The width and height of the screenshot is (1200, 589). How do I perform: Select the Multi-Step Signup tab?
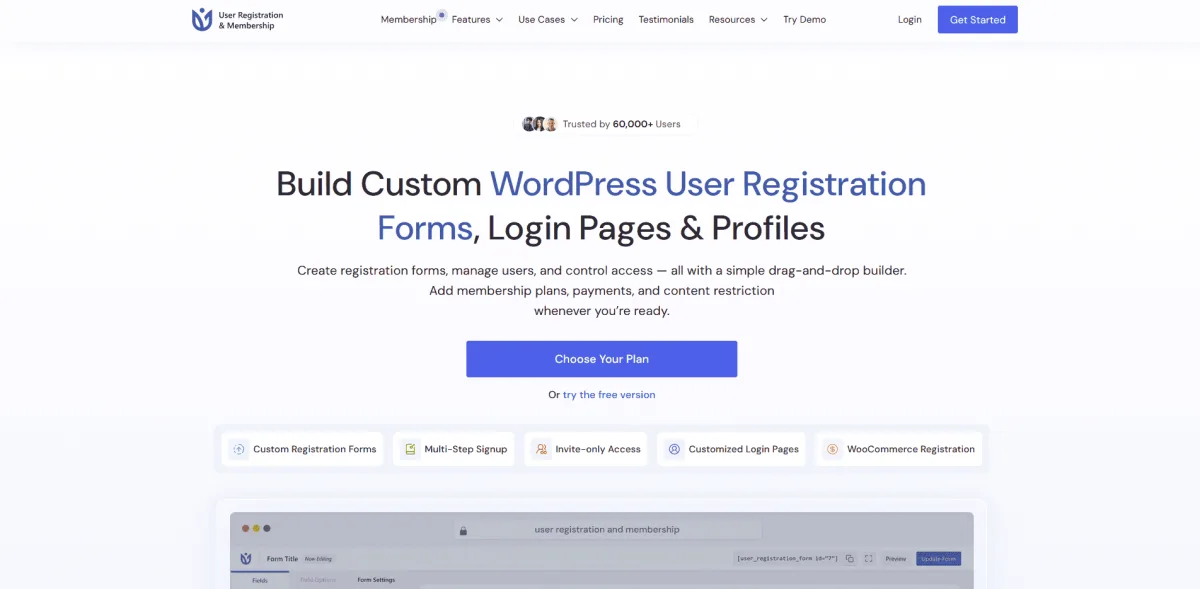pos(454,449)
